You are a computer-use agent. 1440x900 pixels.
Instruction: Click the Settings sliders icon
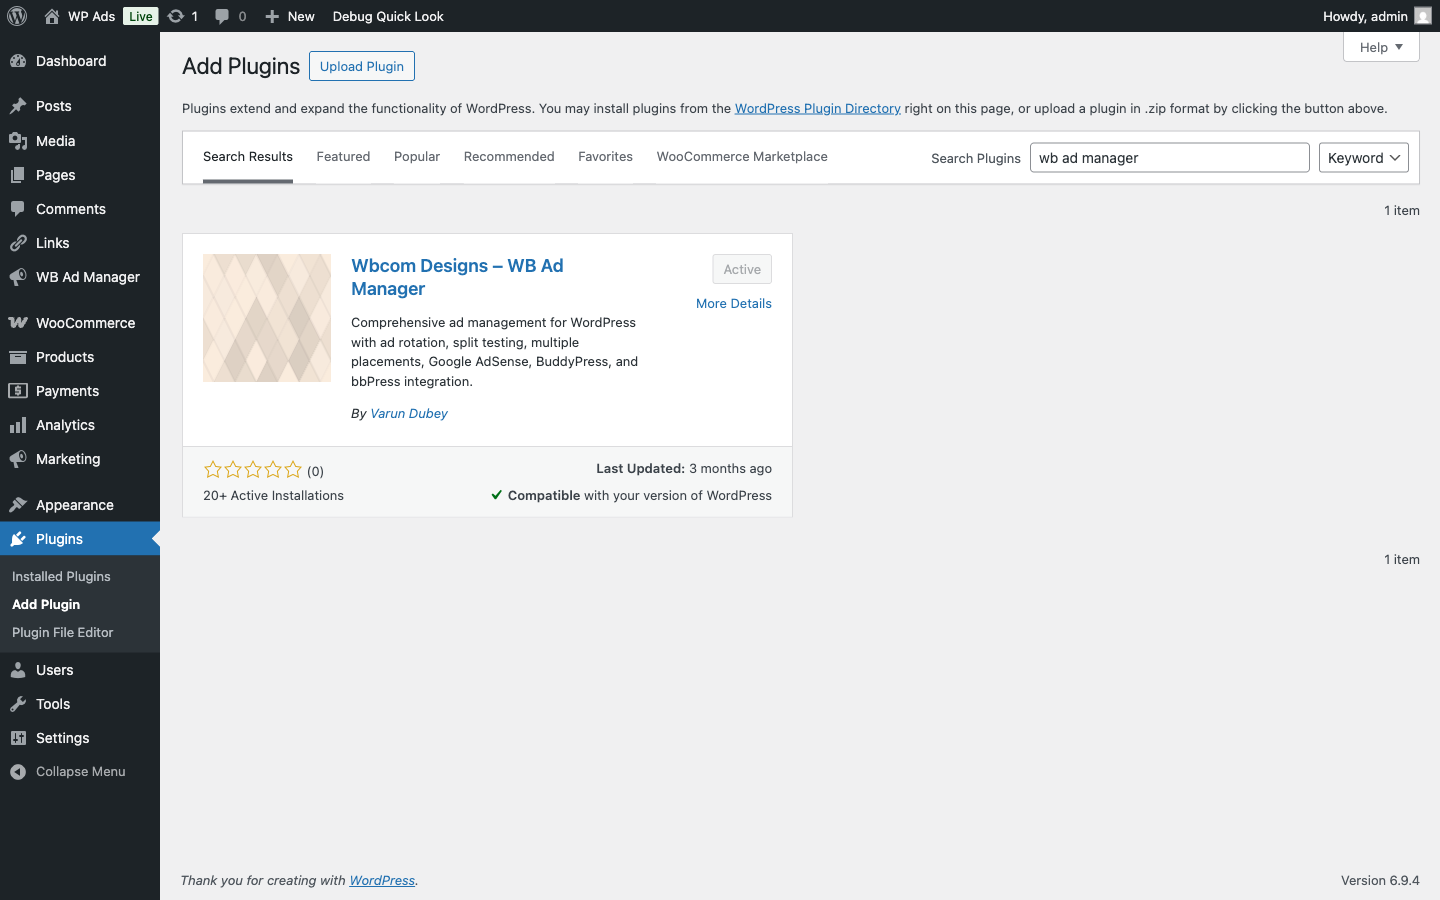[x=18, y=738]
